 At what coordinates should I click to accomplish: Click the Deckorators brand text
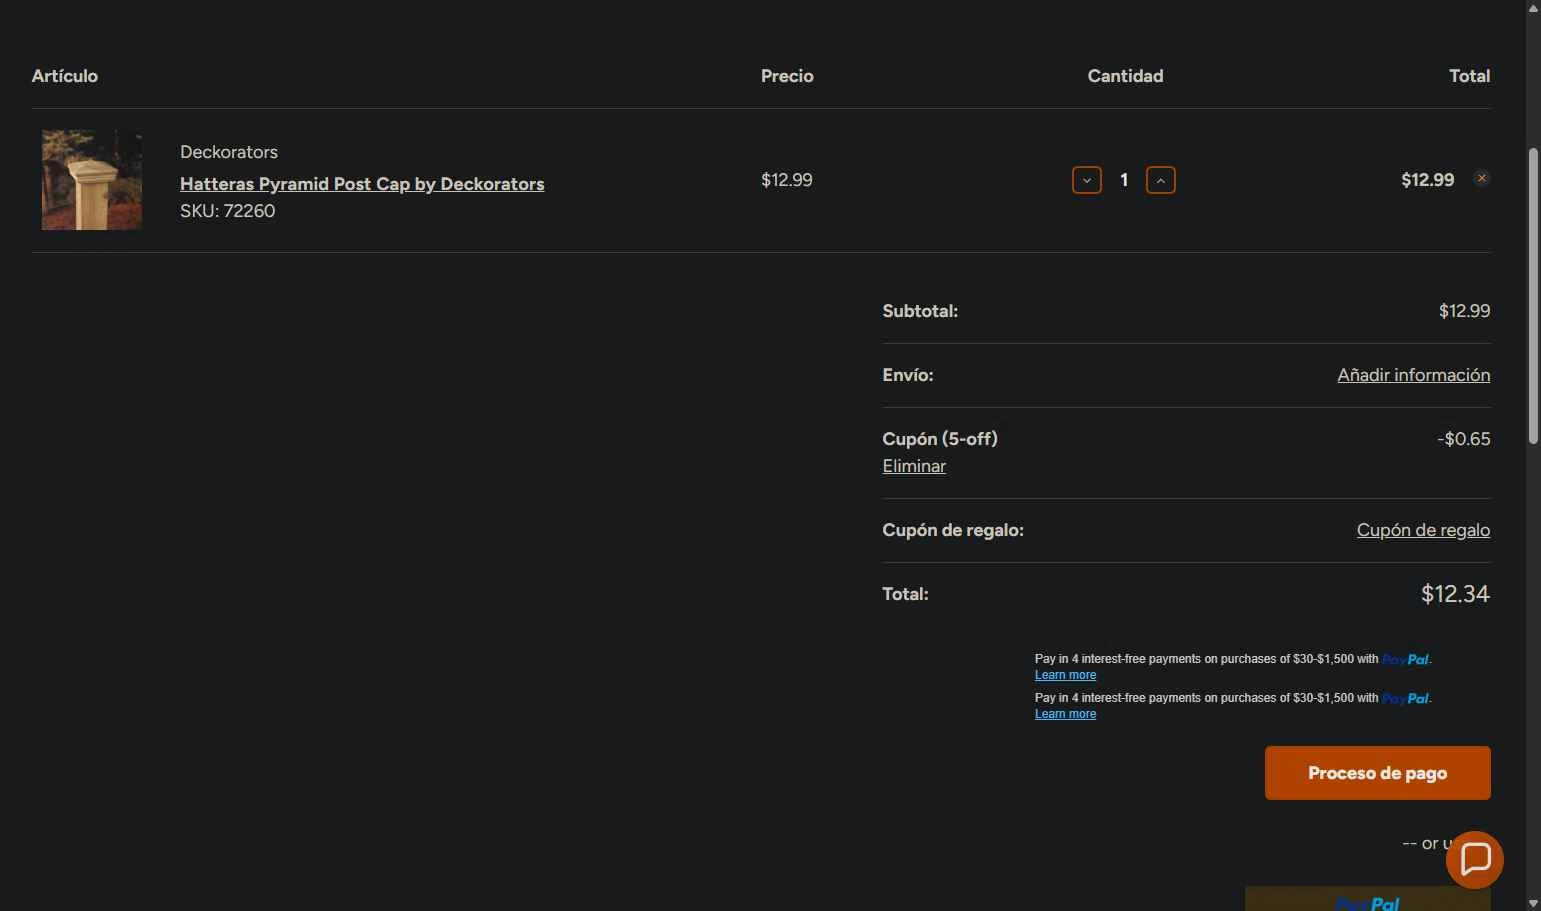coord(229,152)
